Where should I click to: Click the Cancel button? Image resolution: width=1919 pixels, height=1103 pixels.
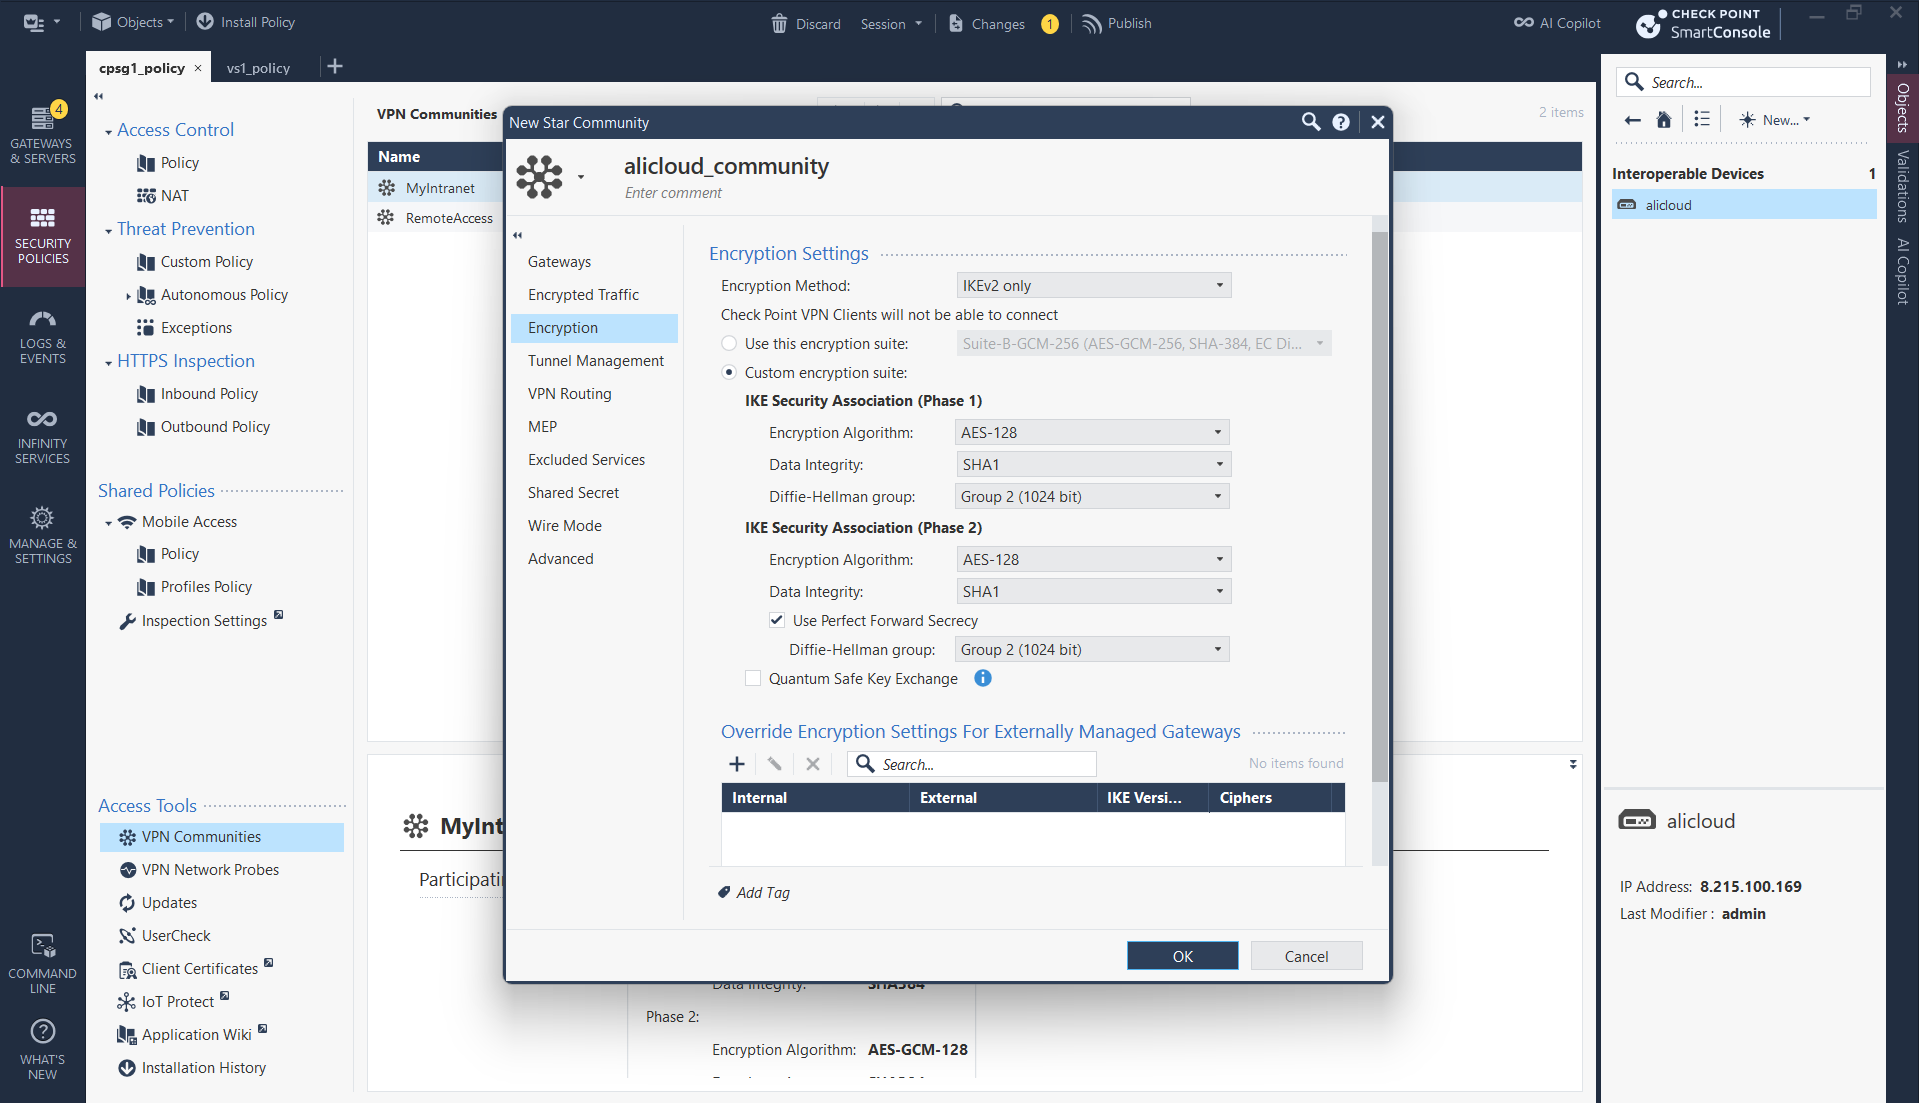[1306, 956]
